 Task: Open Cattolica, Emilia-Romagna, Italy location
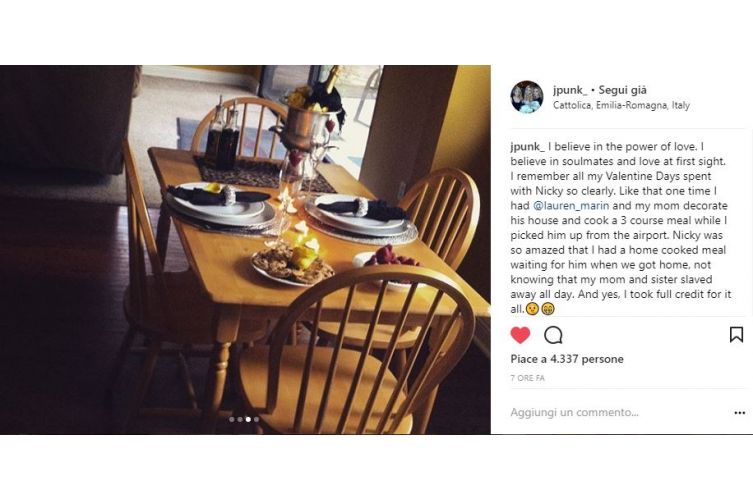[621, 105]
